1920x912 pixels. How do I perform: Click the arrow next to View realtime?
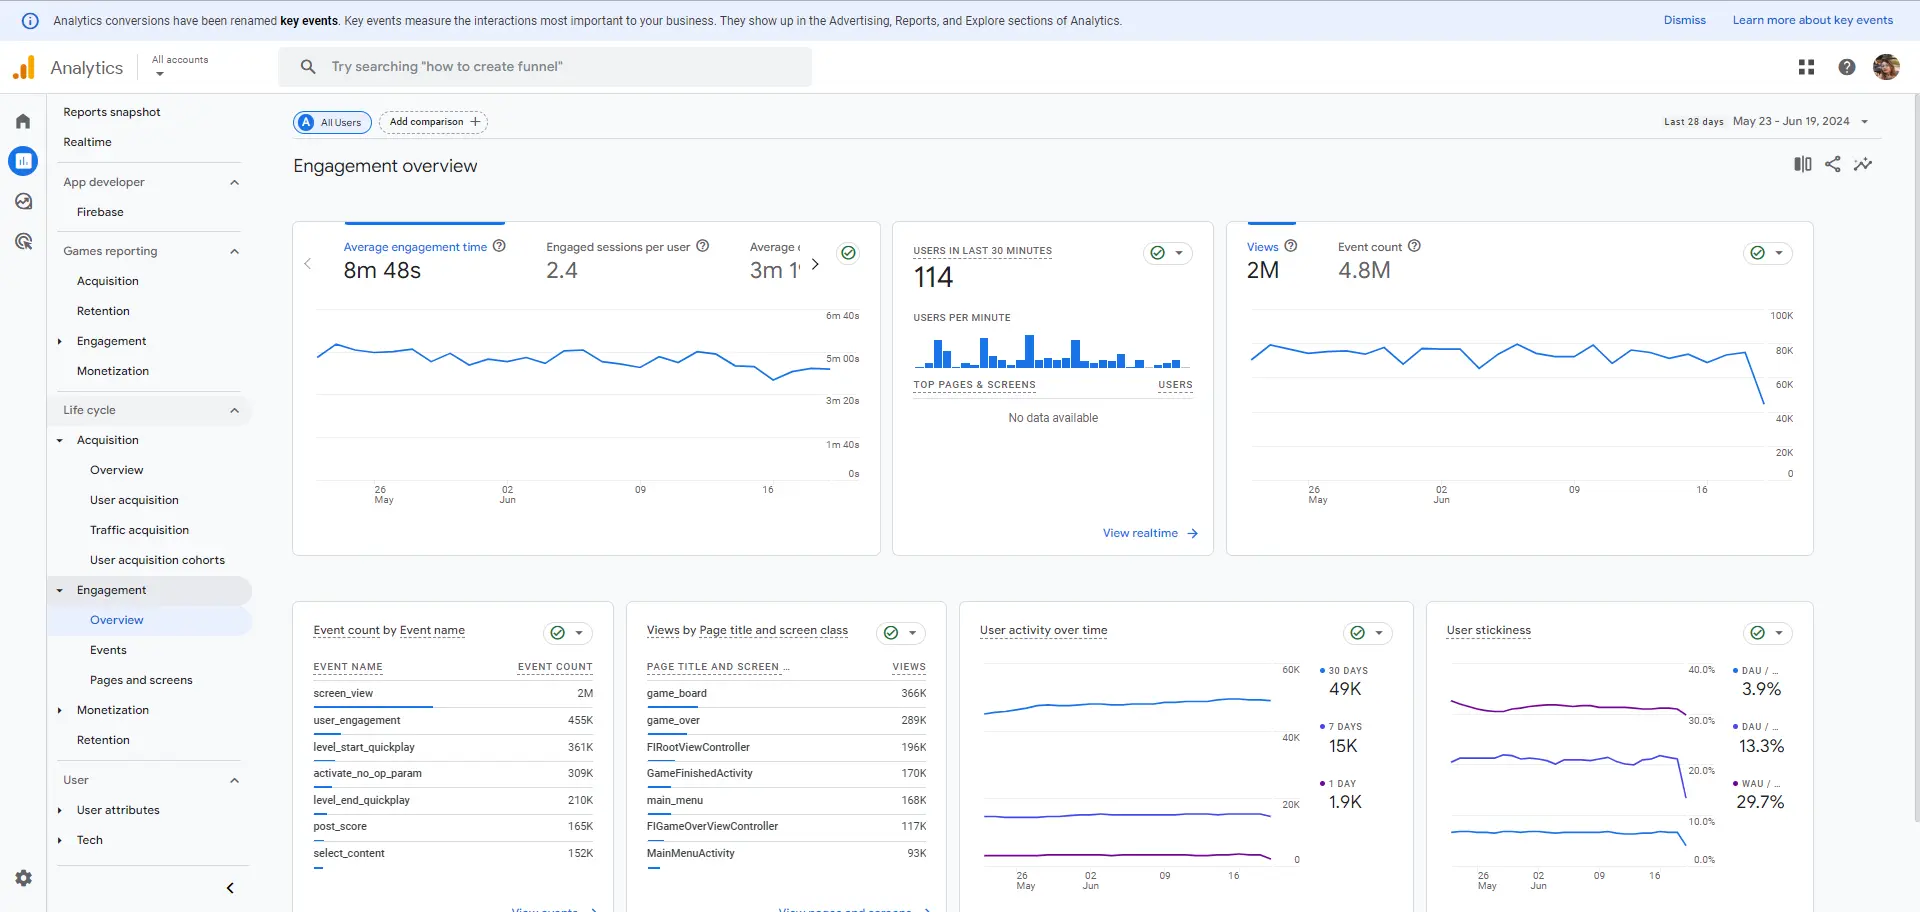coord(1192,534)
